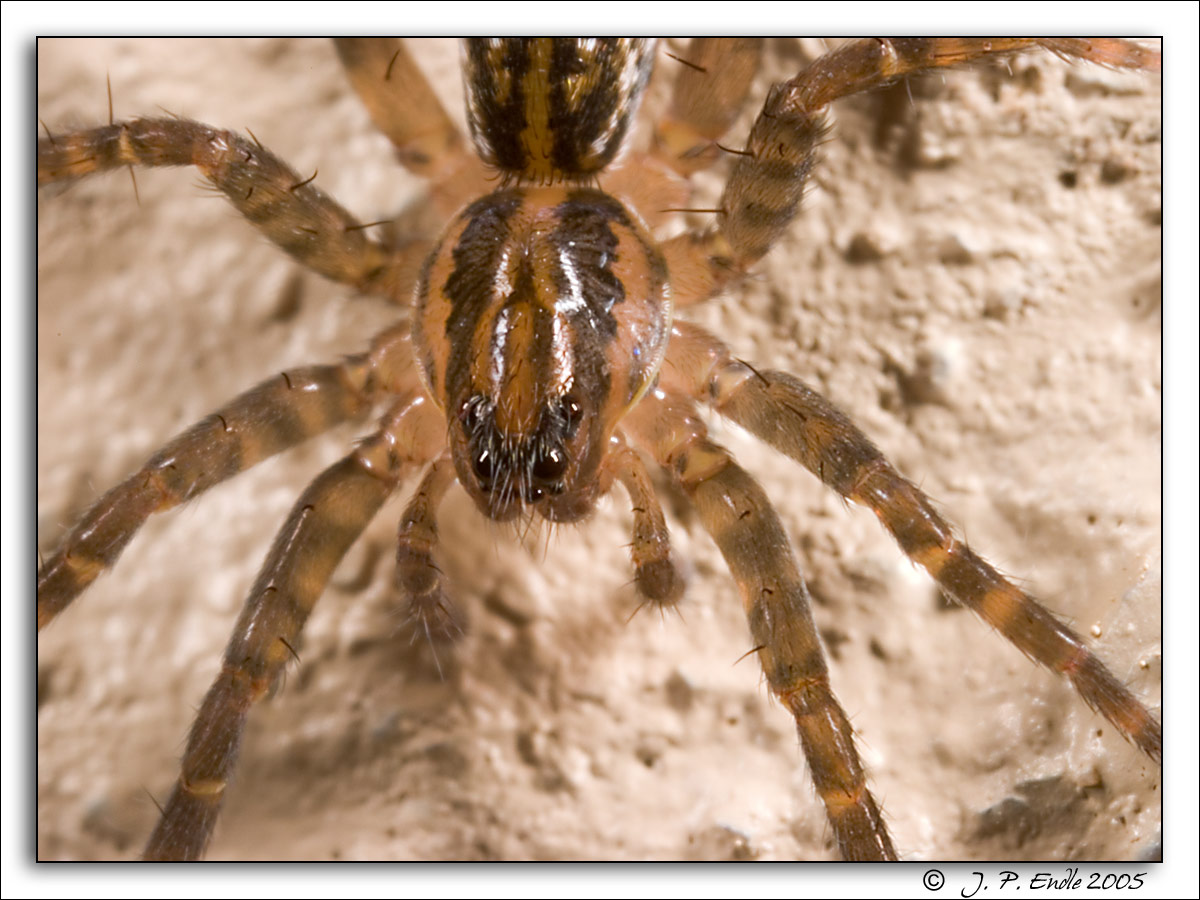Click the spider macro photograph
The height and width of the screenshot is (900, 1200).
600,450
